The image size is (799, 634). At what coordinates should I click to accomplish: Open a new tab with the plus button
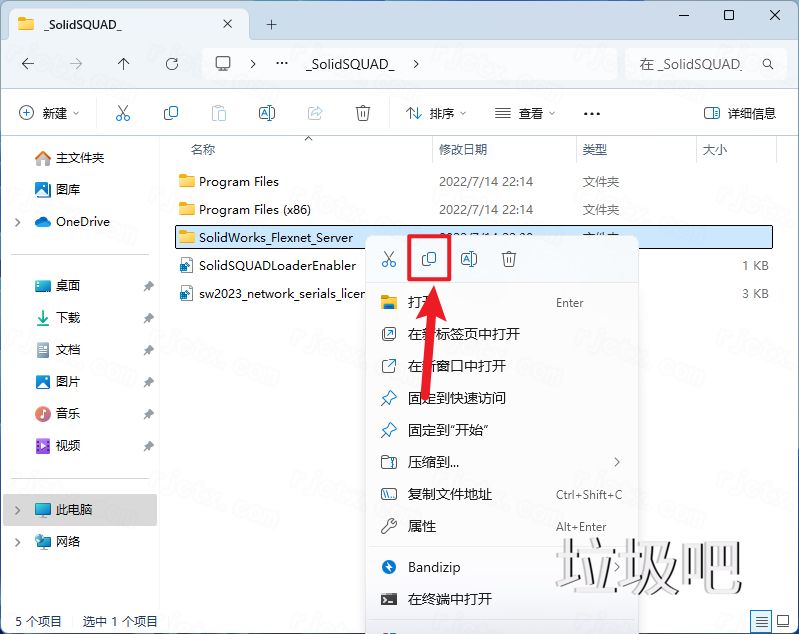coord(272,24)
